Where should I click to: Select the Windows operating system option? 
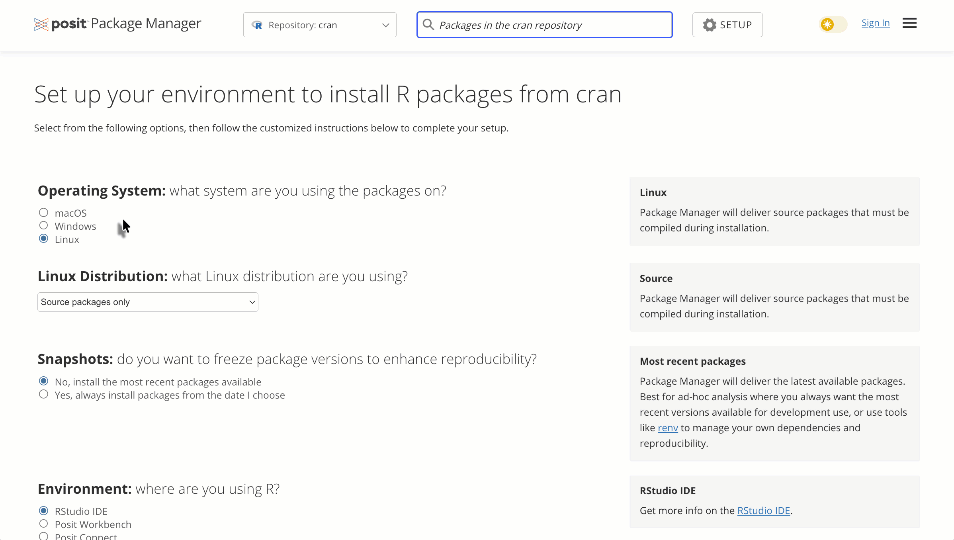[x=43, y=226]
